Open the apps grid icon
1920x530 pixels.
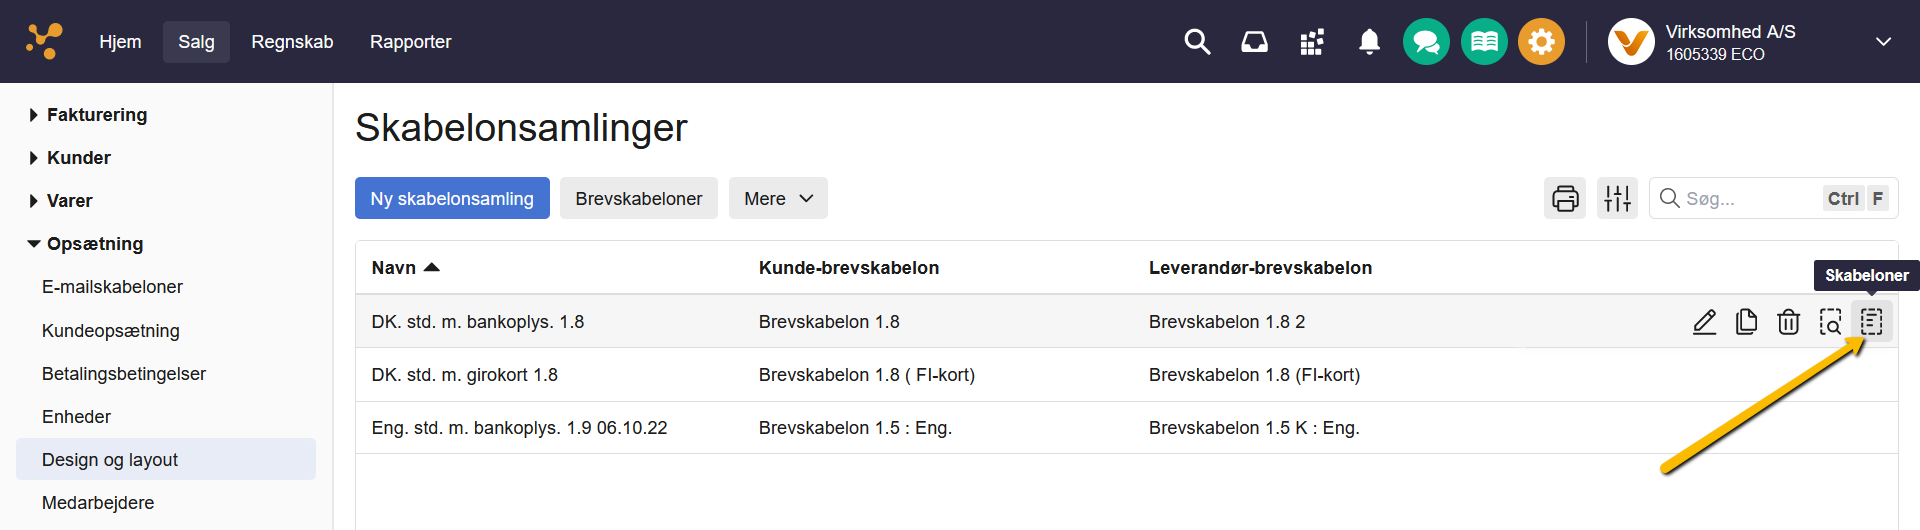pos(1312,42)
